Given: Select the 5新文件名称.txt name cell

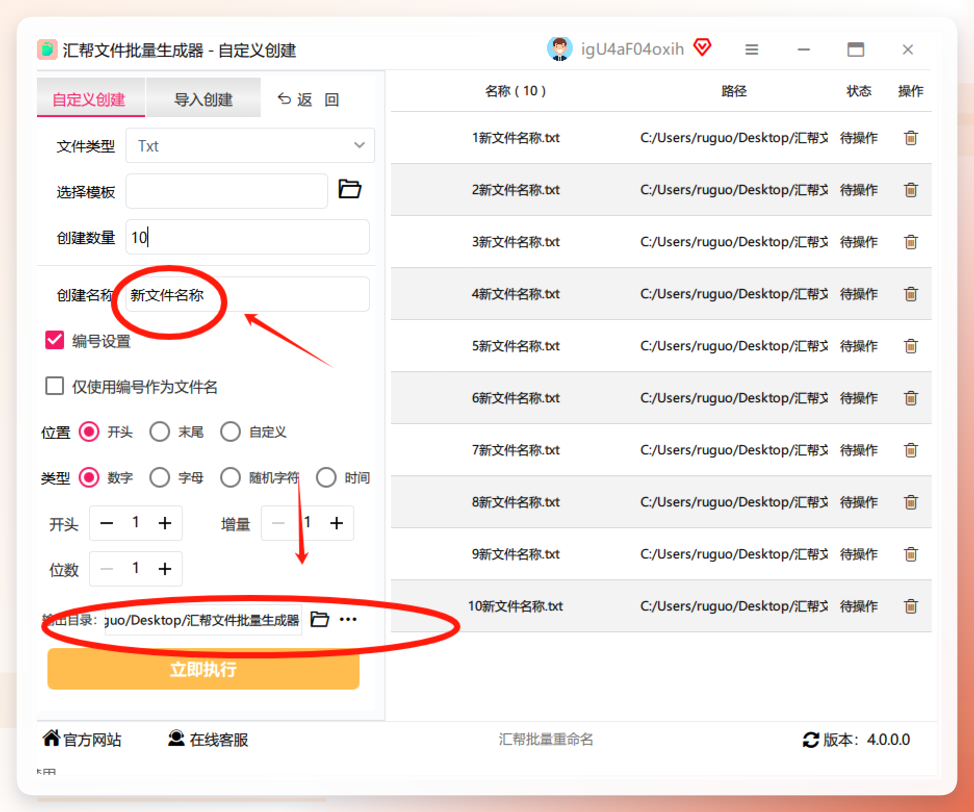Looking at the screenshot, I should coord(516,346).
